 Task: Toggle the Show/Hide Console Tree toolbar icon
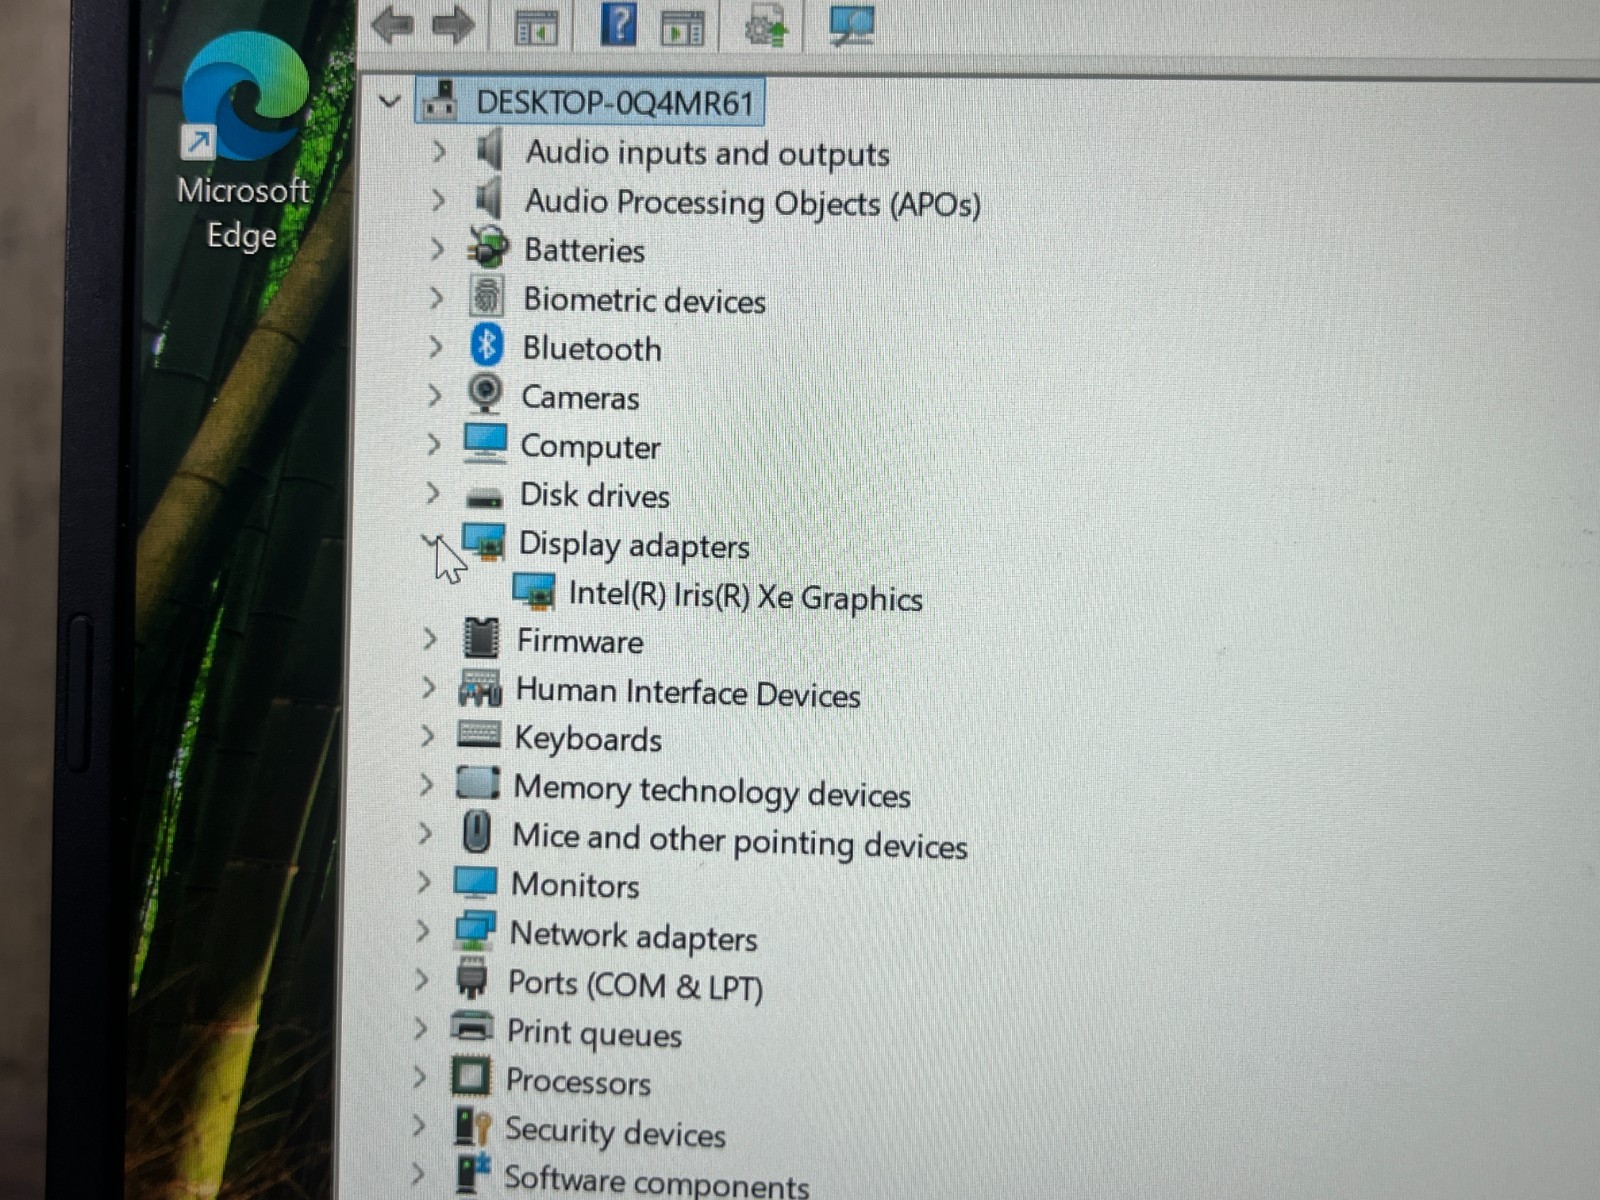tap(536, 27)
